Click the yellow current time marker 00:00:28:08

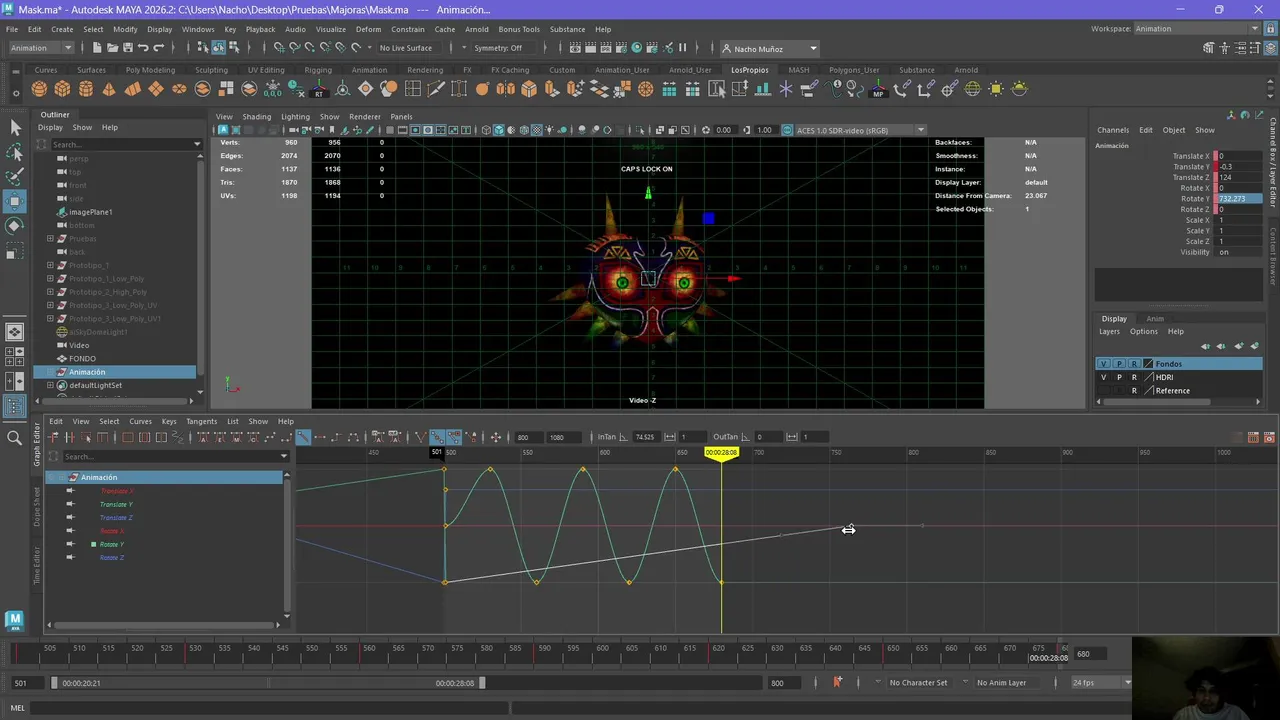pyautogui.click(x=721, y=453)
